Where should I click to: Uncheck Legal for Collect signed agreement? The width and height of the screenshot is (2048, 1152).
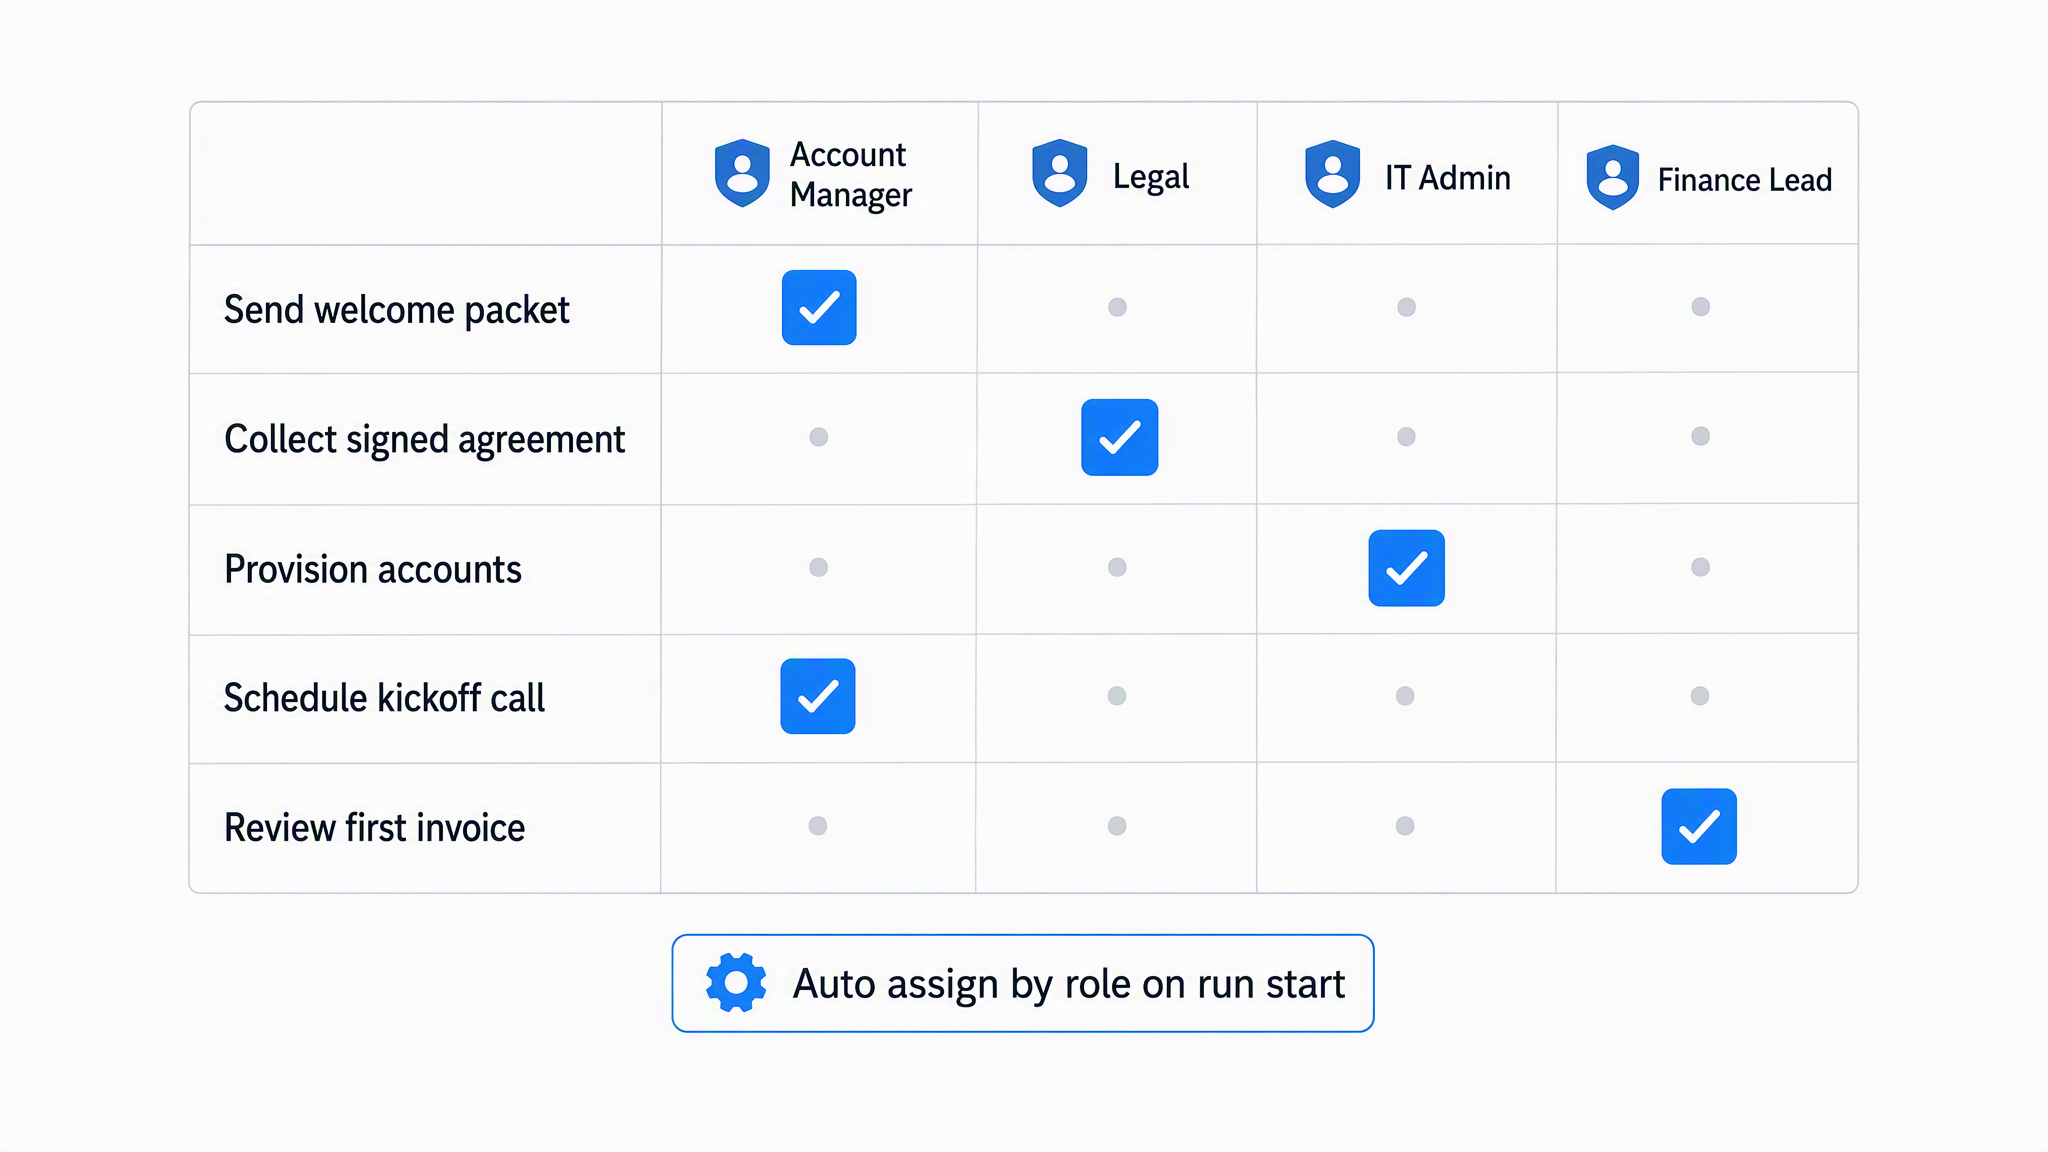coord(1119,438)
